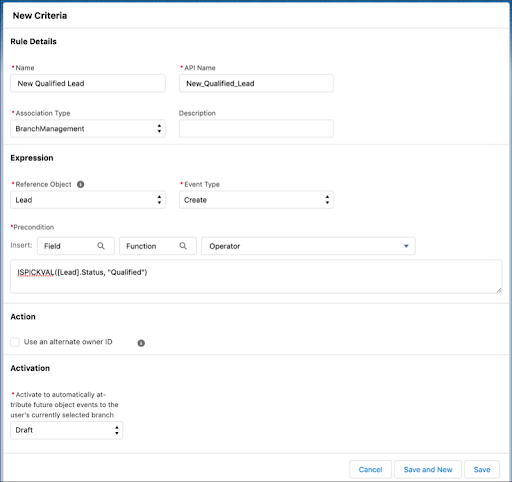Click the Save and New button
Viewport: 512px width, 482px height.
(428, 470)
